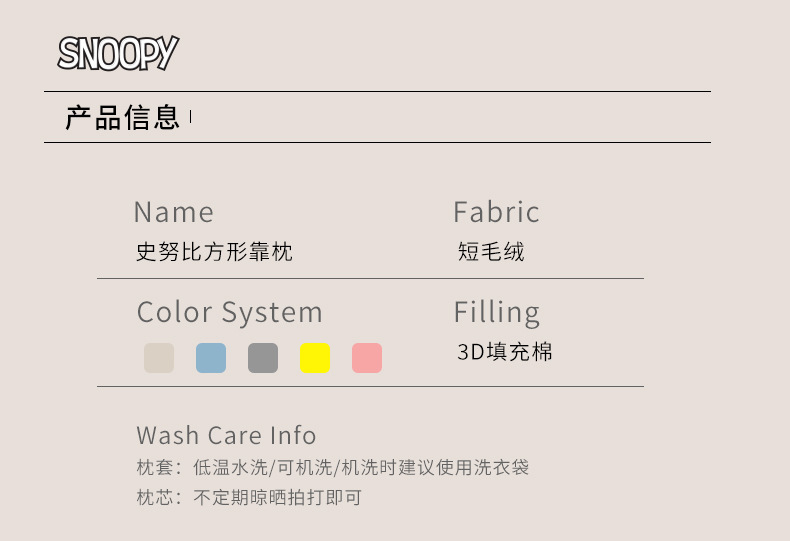Choose the yellow color swatch
Viewport: 790px width, 541px height.
[315, 358]
